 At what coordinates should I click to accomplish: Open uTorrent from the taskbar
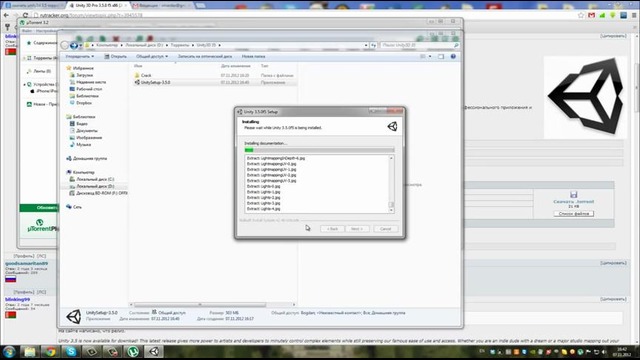[x=133, y=352]
